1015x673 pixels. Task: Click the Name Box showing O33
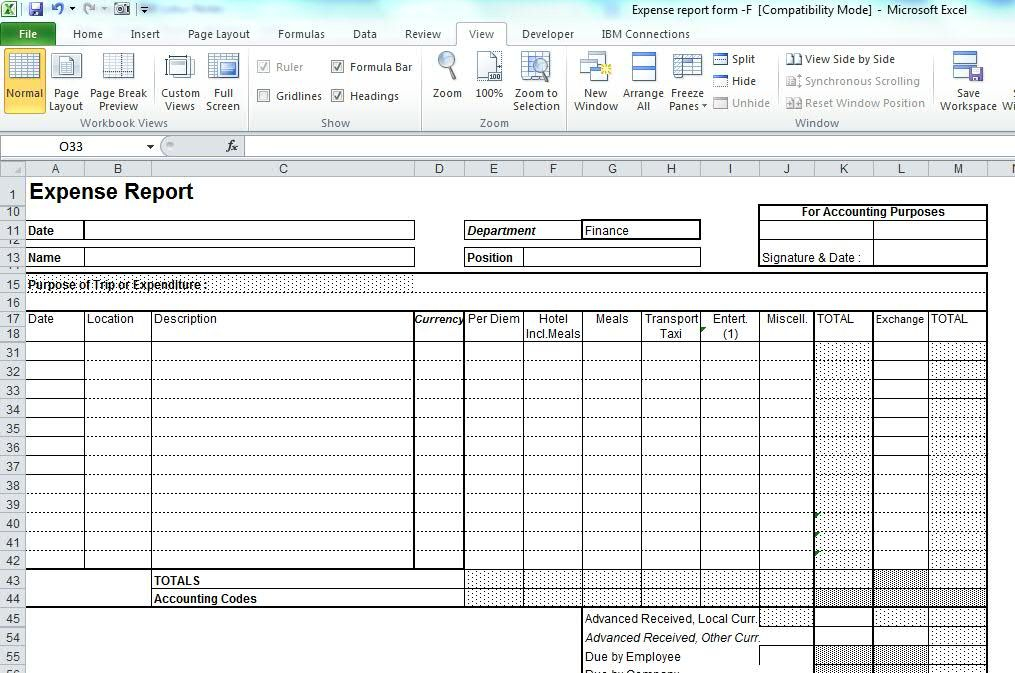click(x=71, y=147)
